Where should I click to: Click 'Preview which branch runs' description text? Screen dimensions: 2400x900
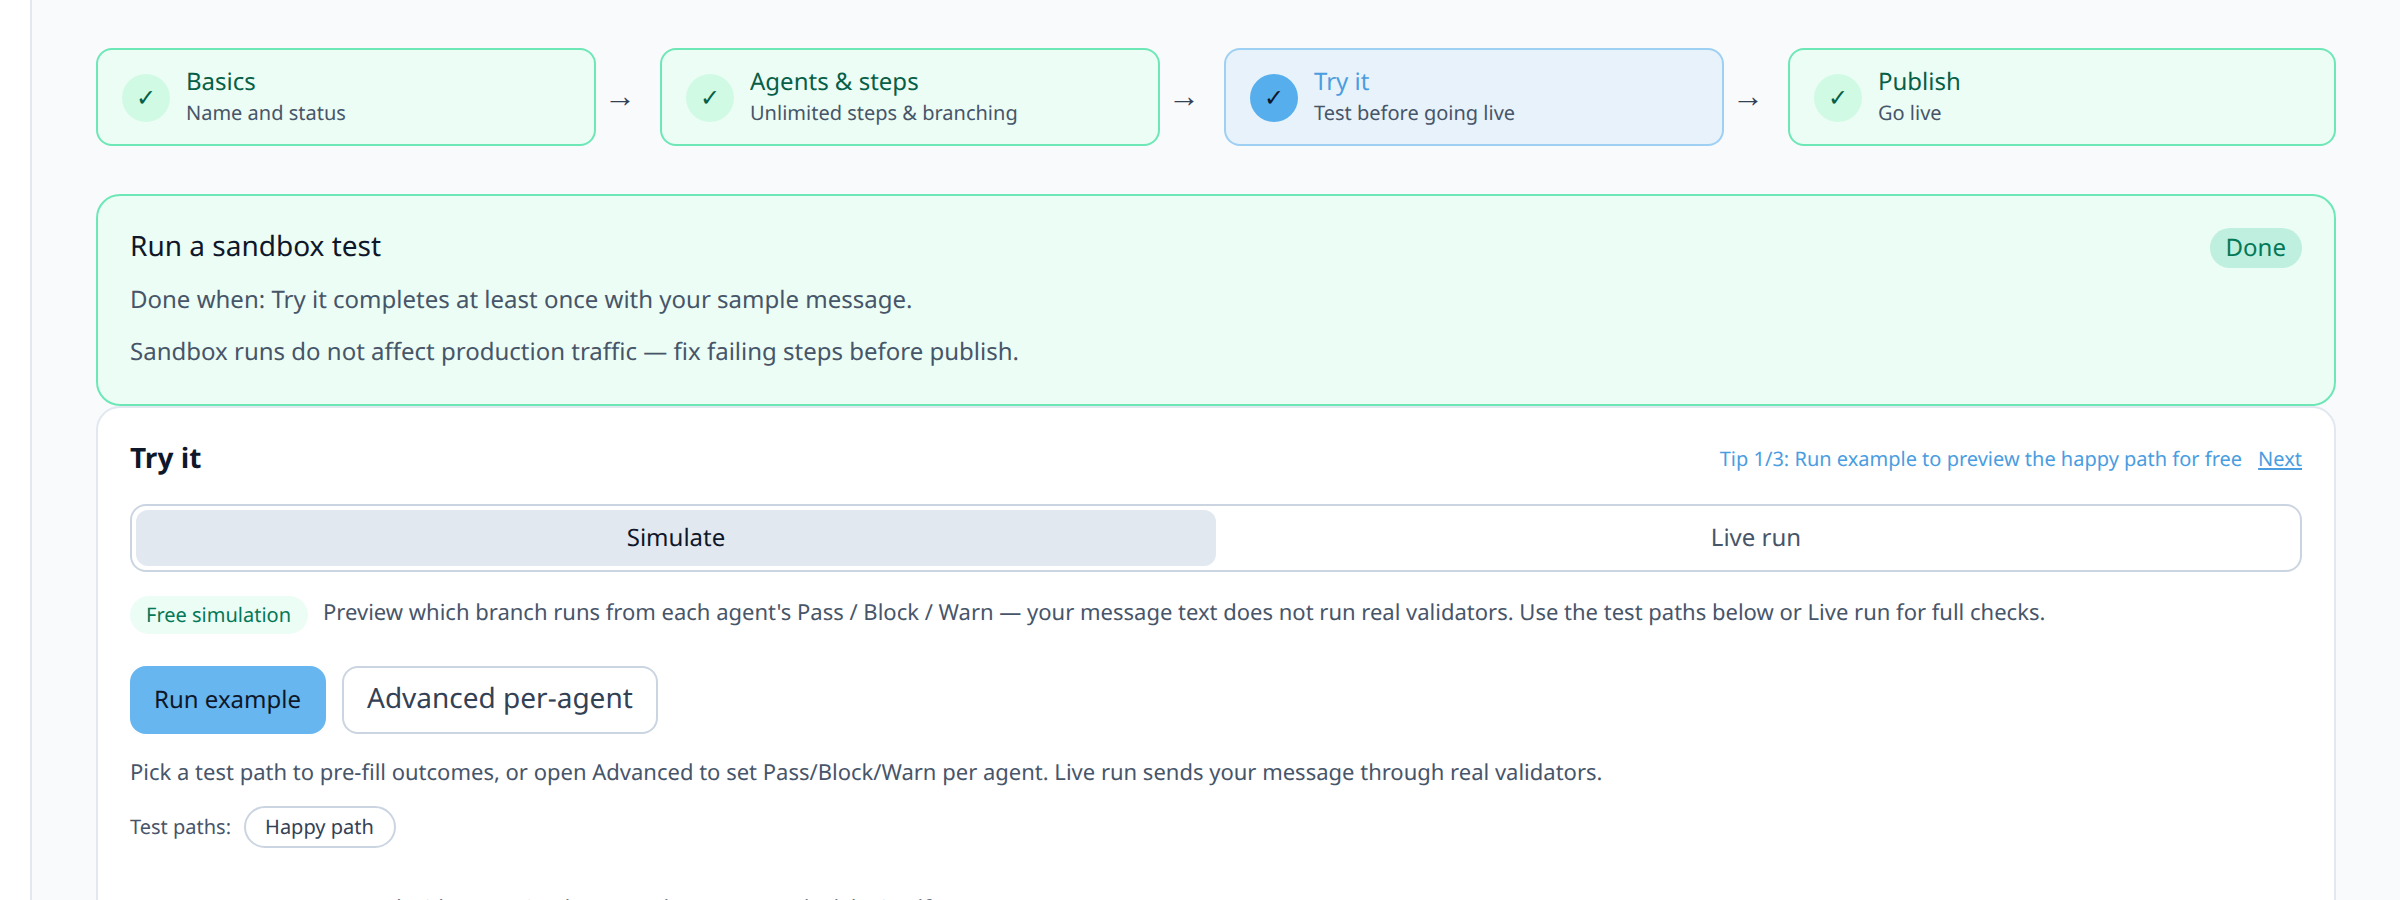click(1184, 613)
